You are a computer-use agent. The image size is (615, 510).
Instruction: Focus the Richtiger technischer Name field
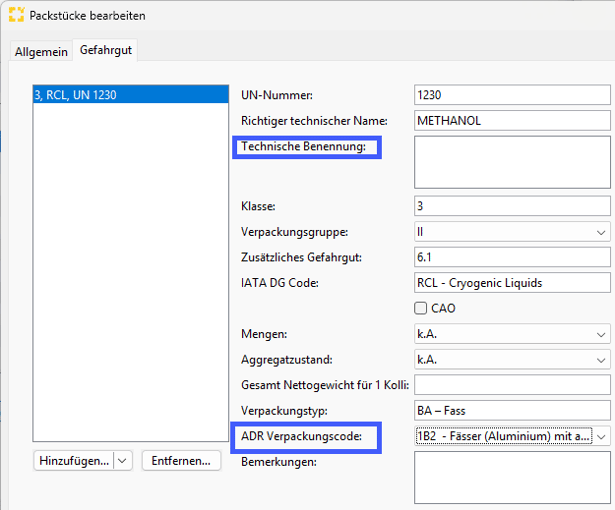point(511,121)
